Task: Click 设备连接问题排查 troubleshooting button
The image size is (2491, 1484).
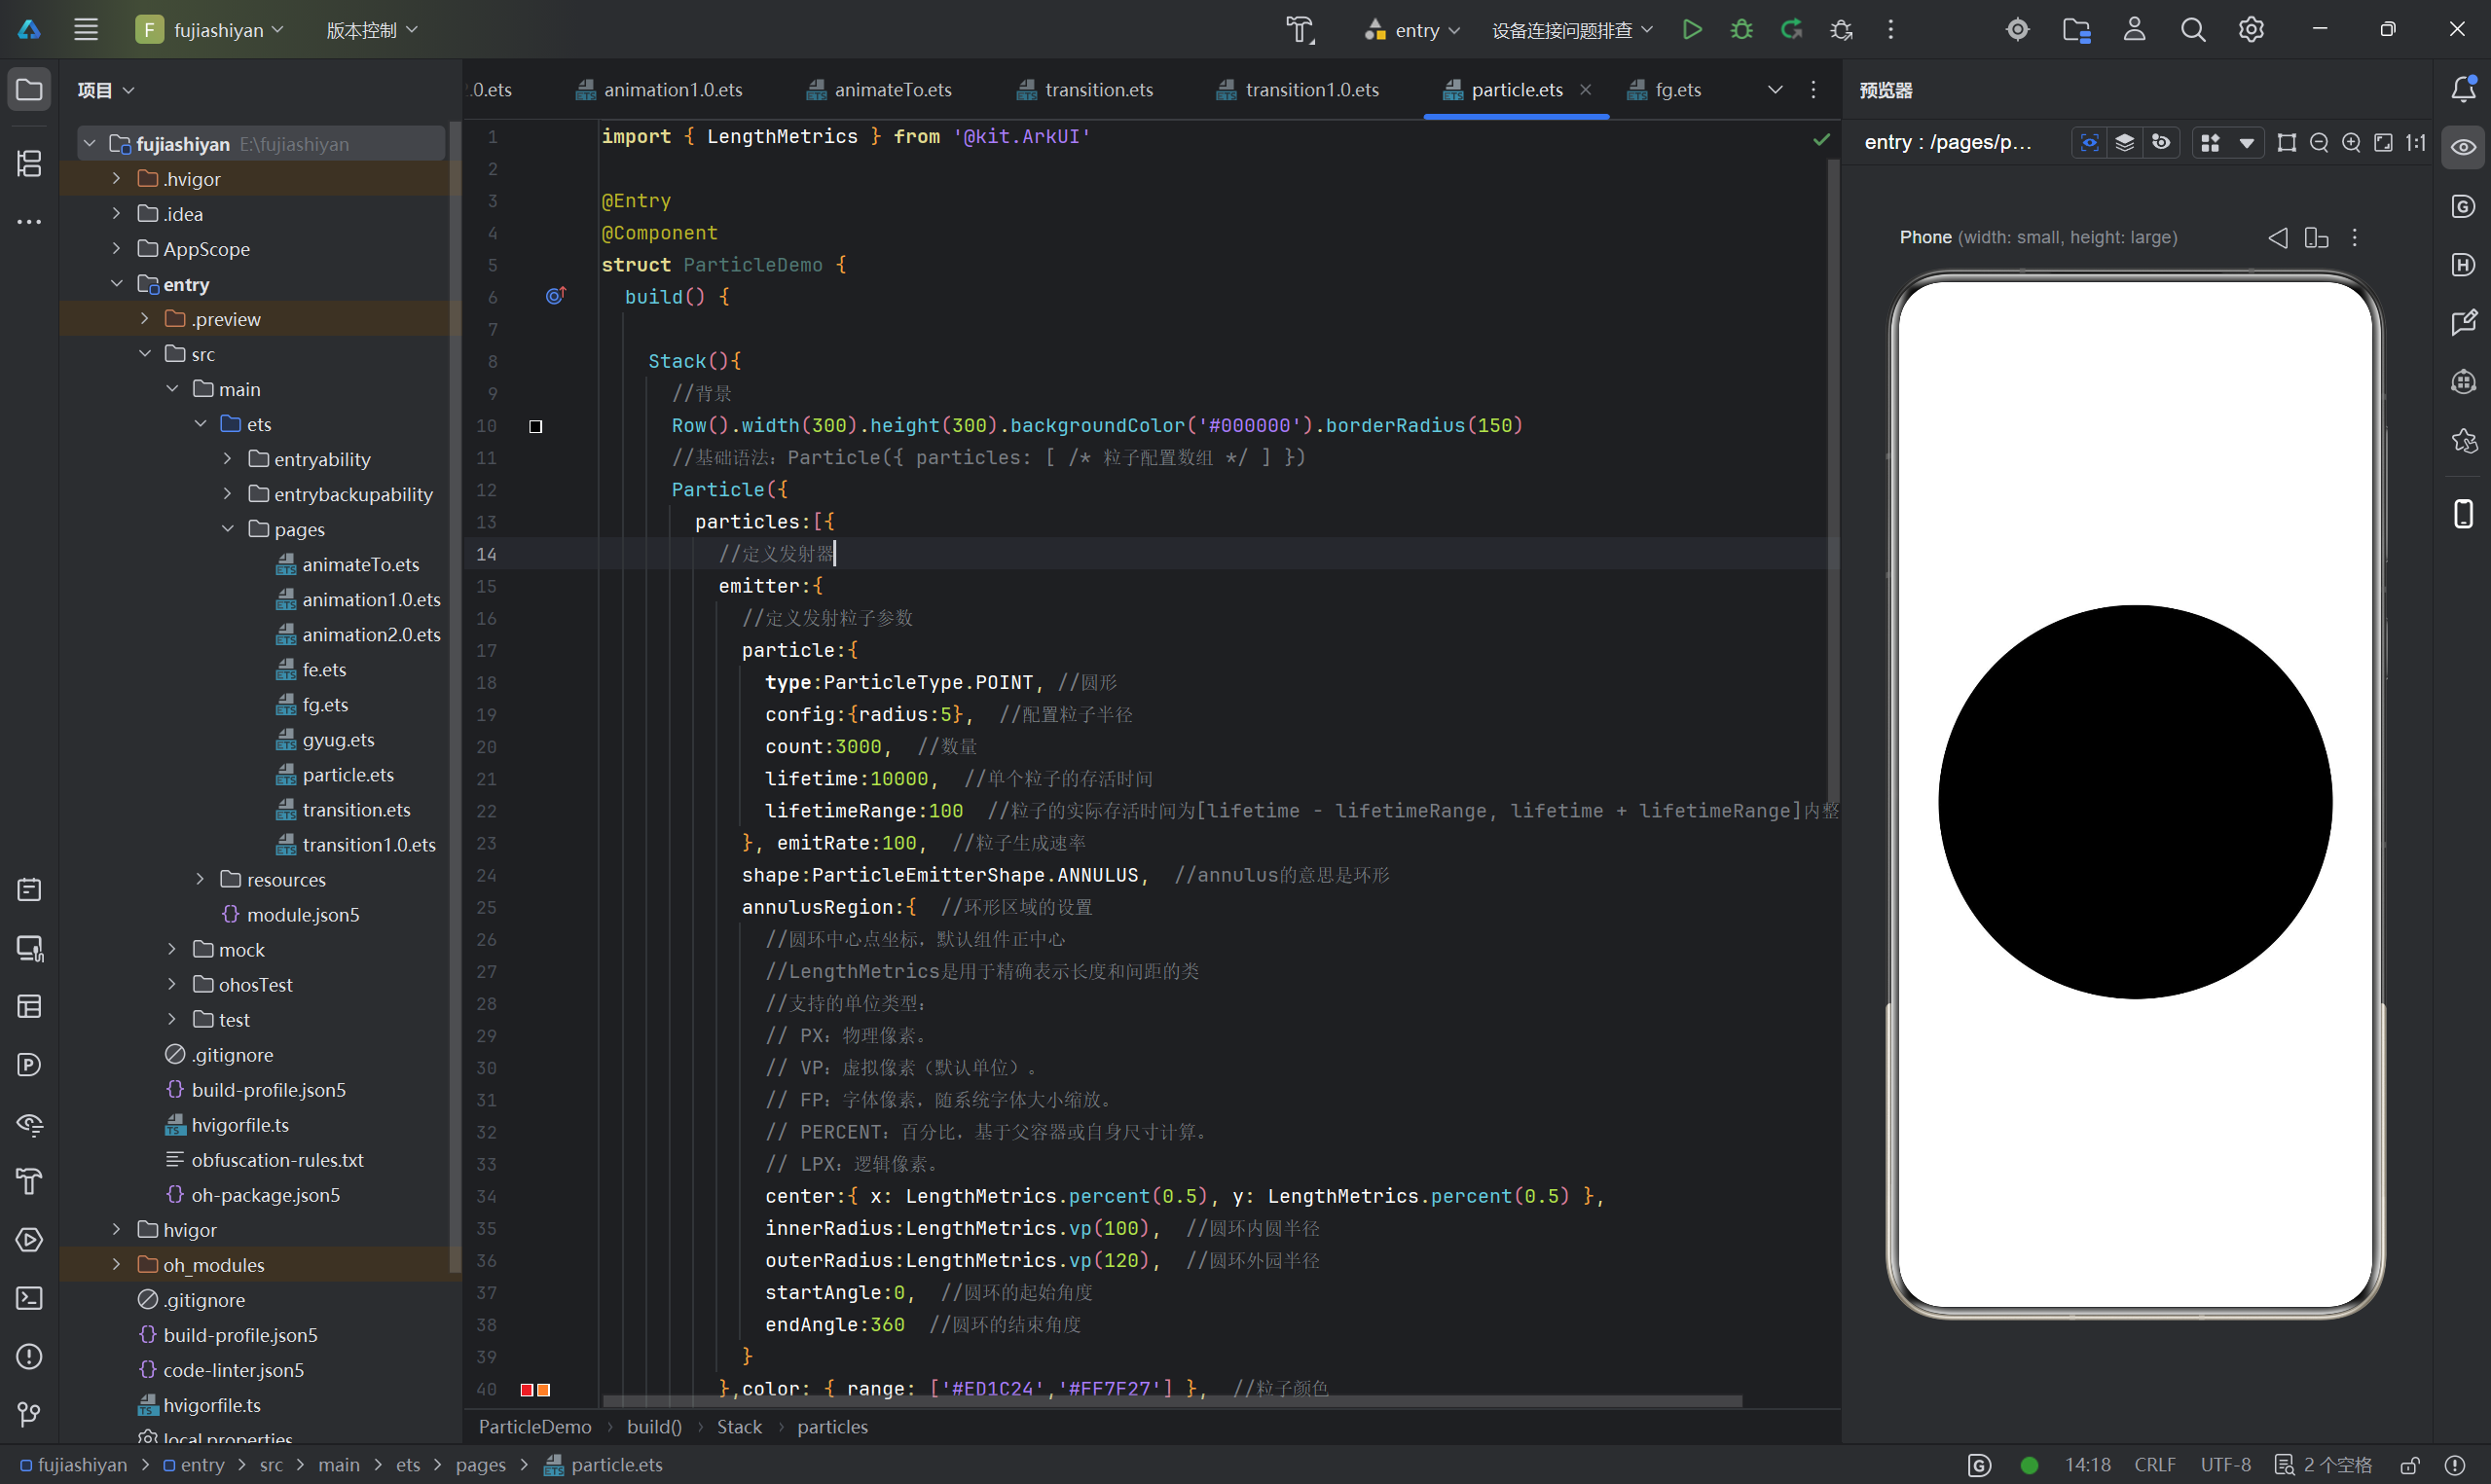Action: [x=1571, y=30]
